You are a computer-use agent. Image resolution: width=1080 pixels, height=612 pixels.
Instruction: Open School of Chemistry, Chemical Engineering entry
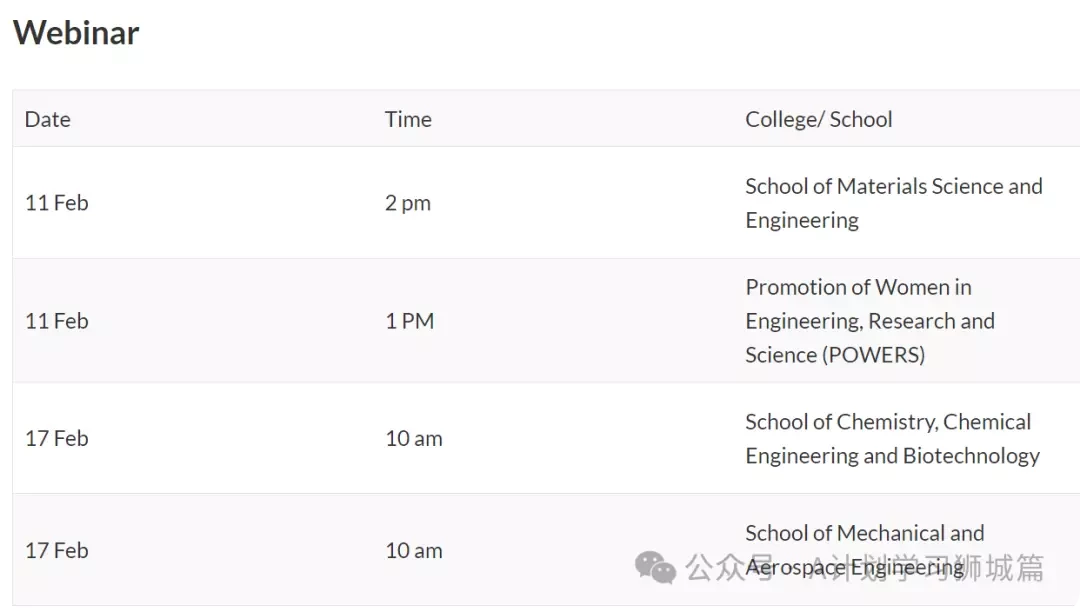pyautogui.click(x=893, y=439)
